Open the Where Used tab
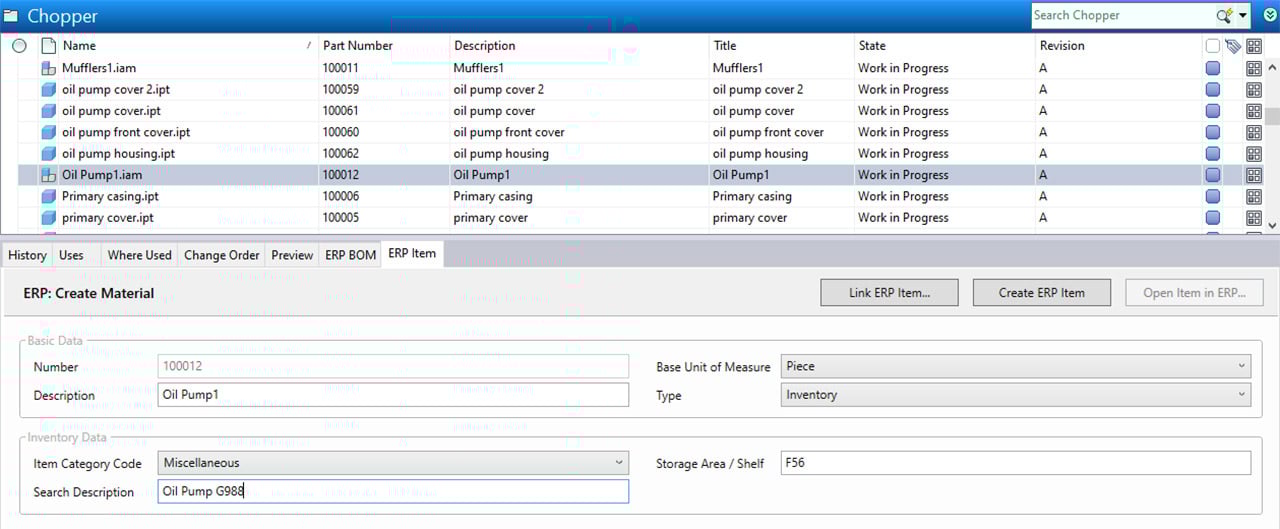The width and height of the screenshot is (1280, 529). 139,255
